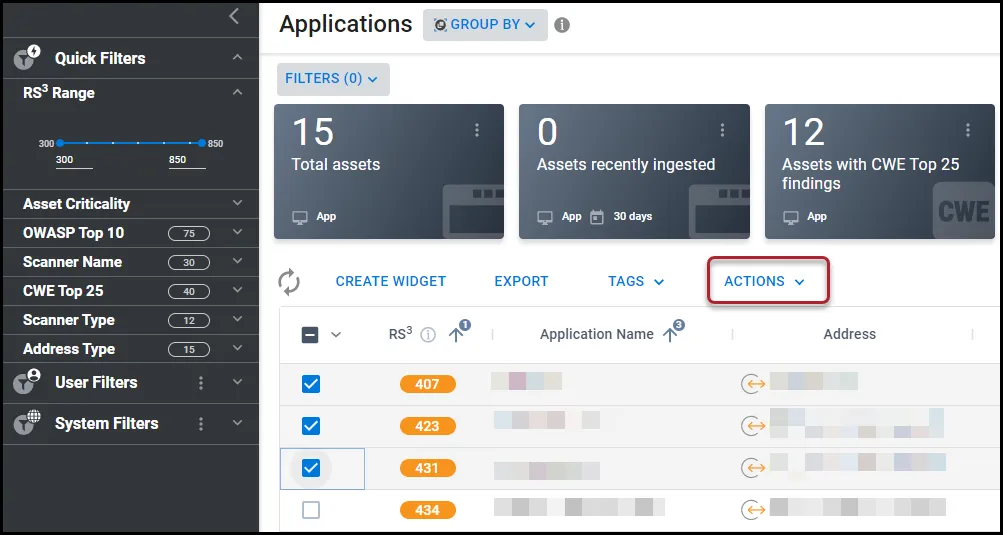Expand the OWASP Top 10 filter
The image size is (1003, 535).
(237, 232)
